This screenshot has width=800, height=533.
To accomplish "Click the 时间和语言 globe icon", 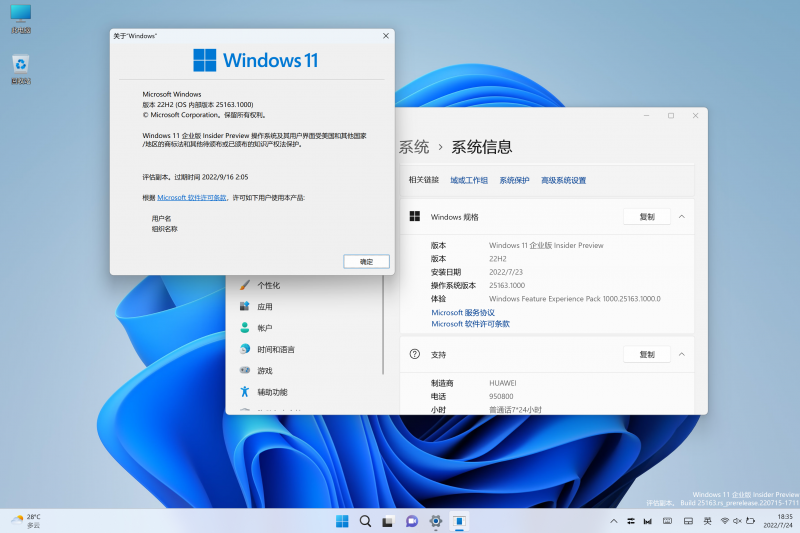I will tap(245, 349).
